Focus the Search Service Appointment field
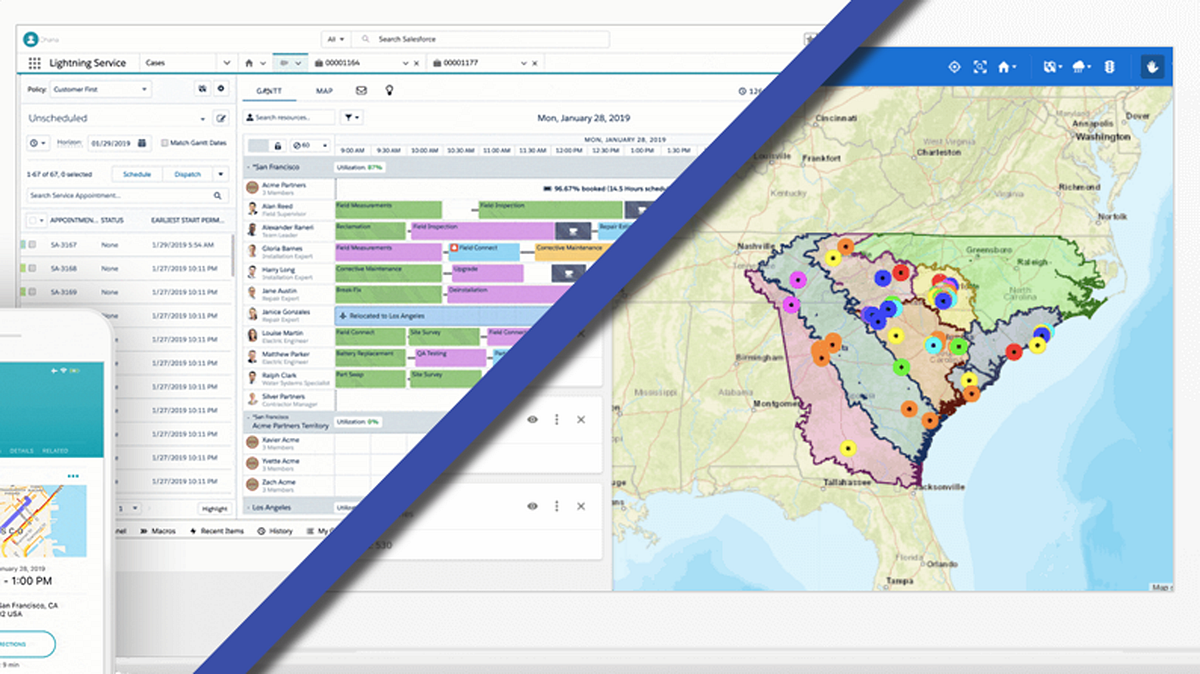The image size is (1200, 674). tap(128, 196)
